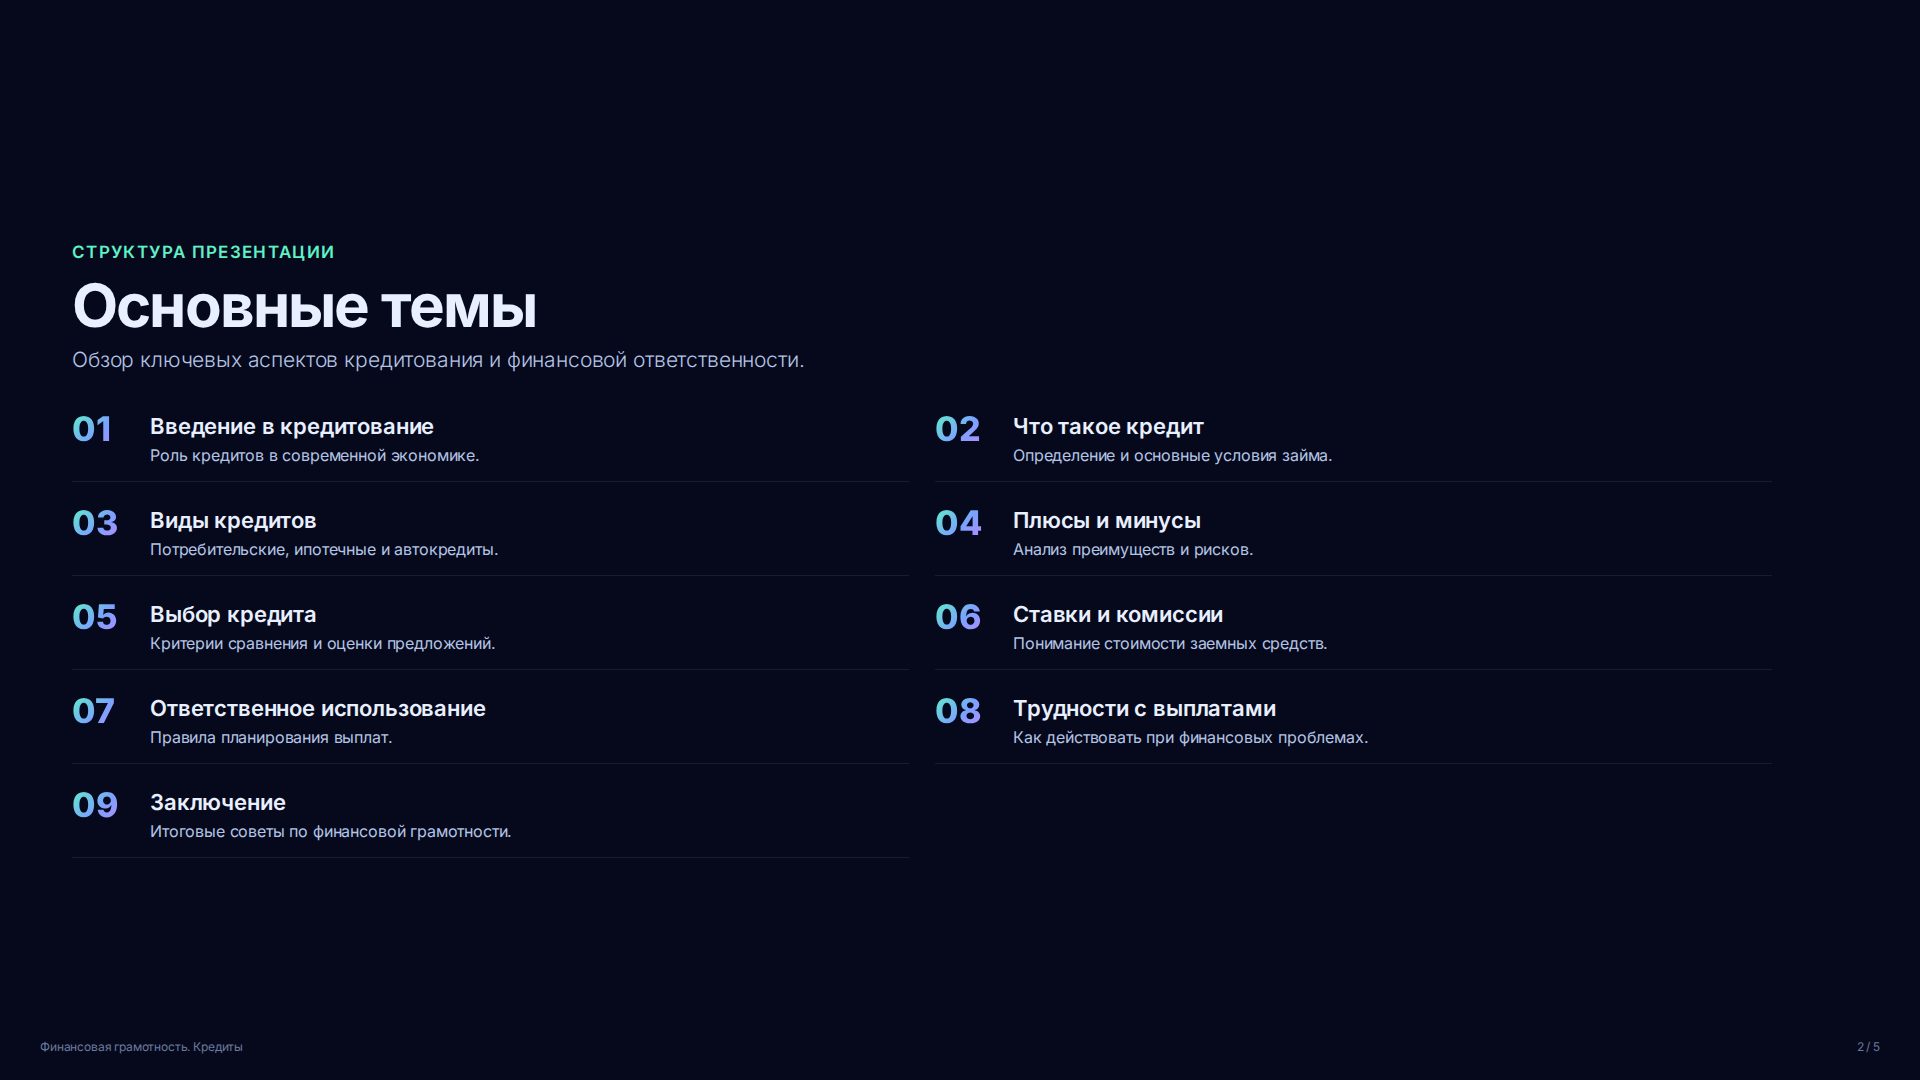Click 'Анализ преимуществ и рисков.'
The height and width of the screenshot is (1080, 1920).
coord(1133,550)
